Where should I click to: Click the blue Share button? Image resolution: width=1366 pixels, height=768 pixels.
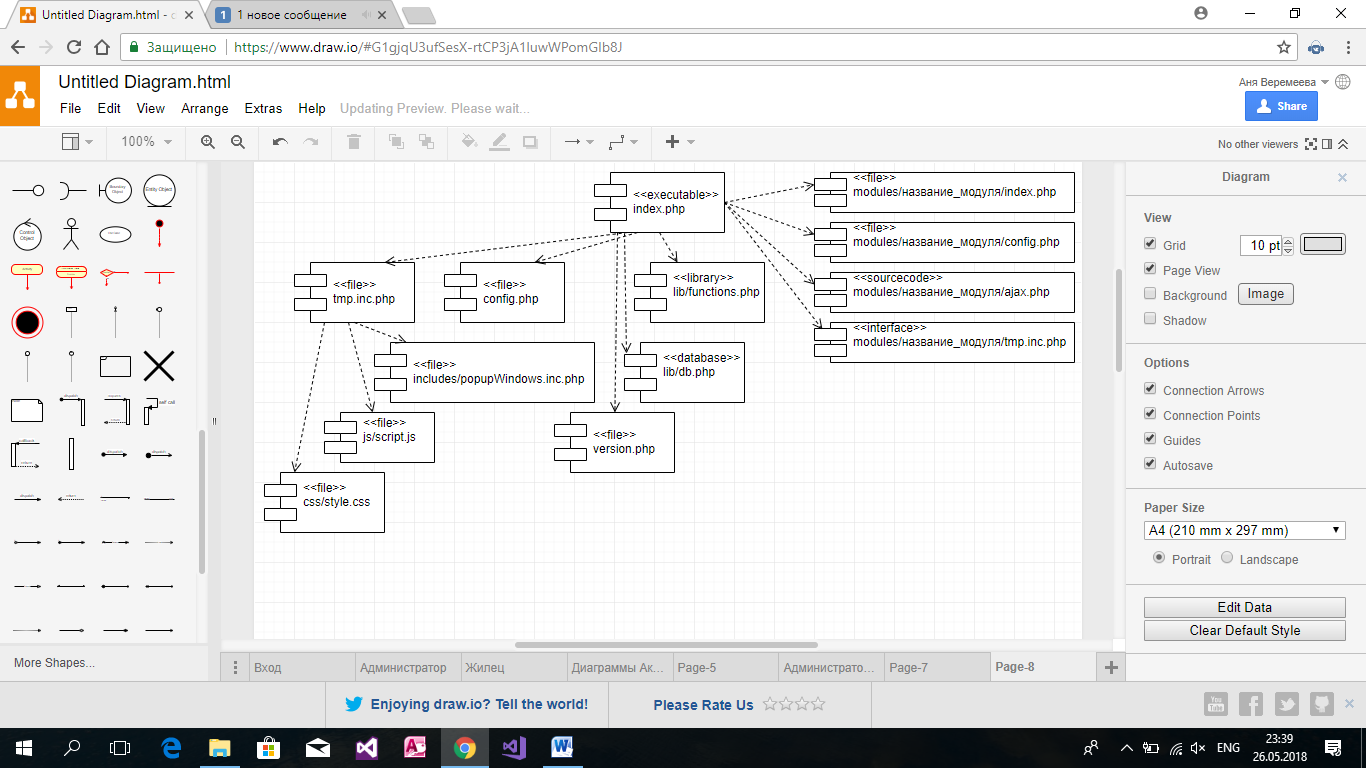click(x=1281, y=106)
